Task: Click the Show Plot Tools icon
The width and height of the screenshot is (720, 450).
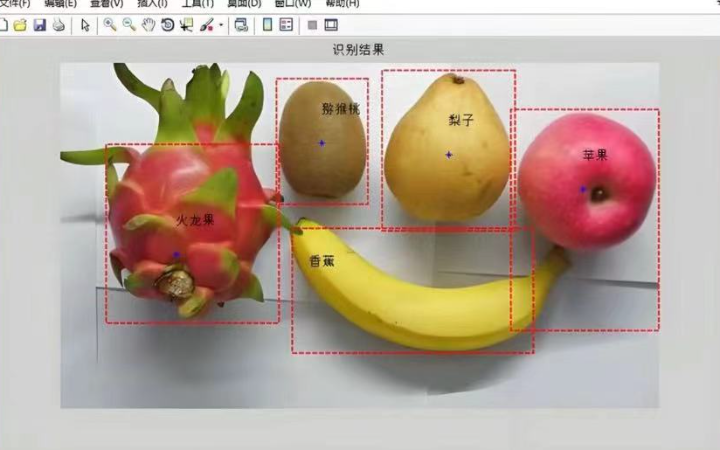Action: [331, 25]
